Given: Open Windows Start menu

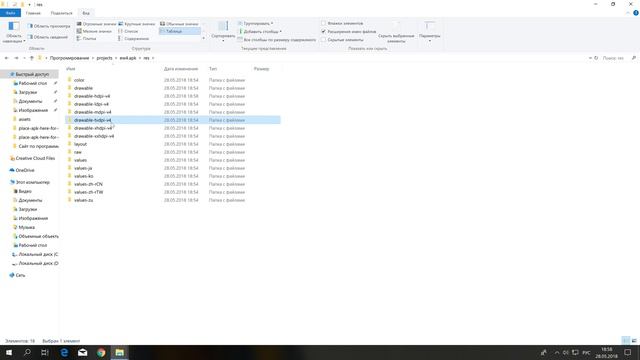Looking at the screenshot, I should coord(9,352).
